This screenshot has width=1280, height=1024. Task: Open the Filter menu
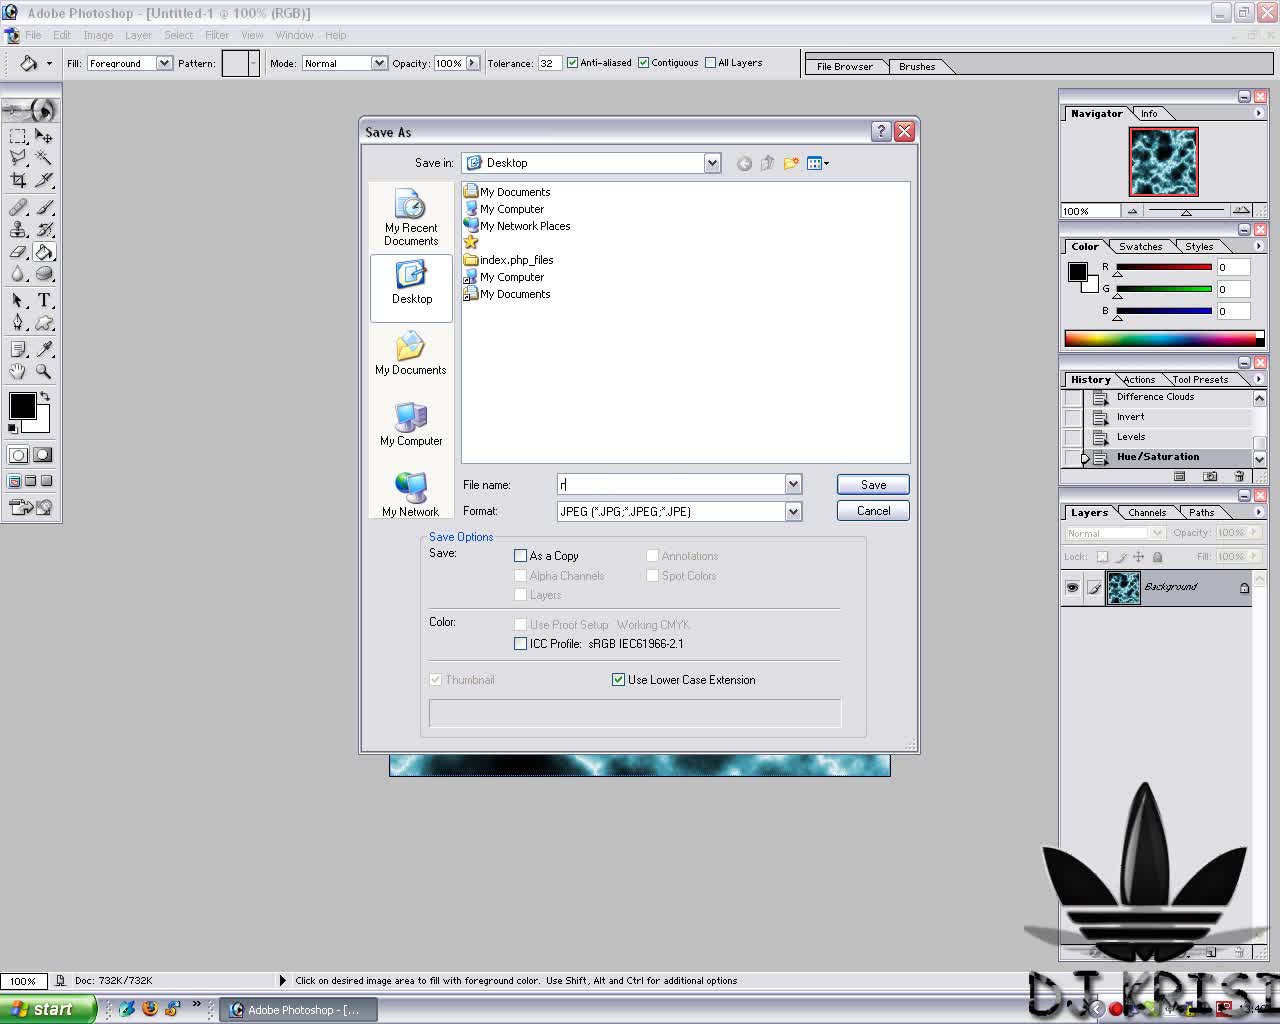point(217,35)
